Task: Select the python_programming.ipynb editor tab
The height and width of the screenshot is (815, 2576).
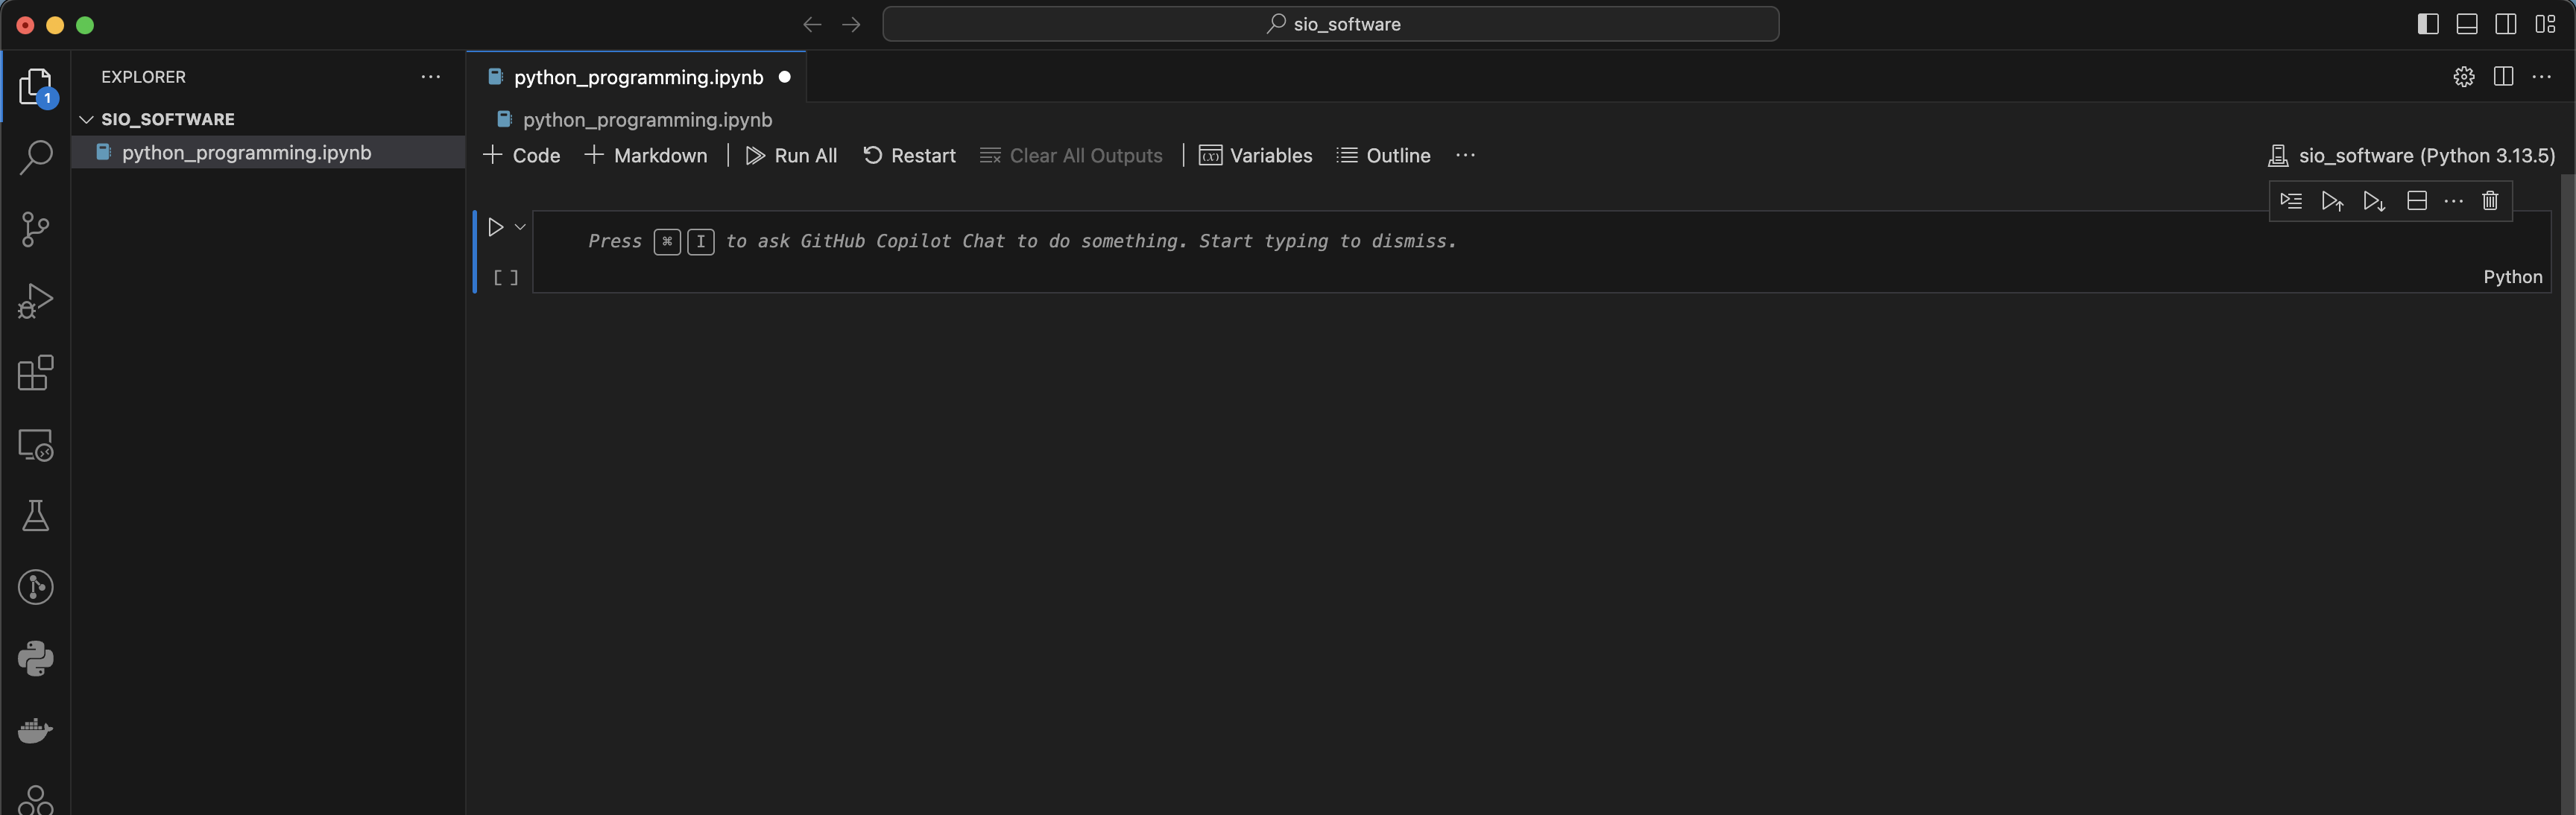Action: (637, 77)
